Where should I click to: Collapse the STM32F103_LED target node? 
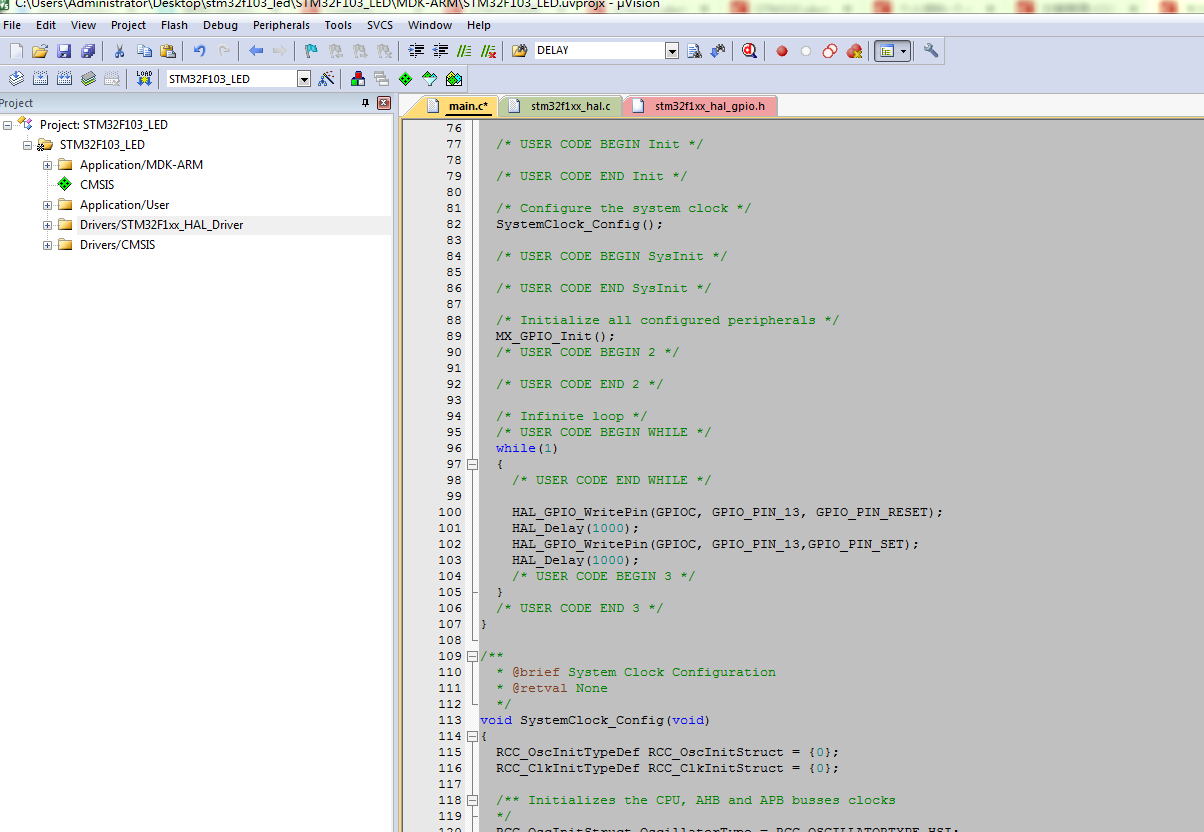tap(27, 145)
